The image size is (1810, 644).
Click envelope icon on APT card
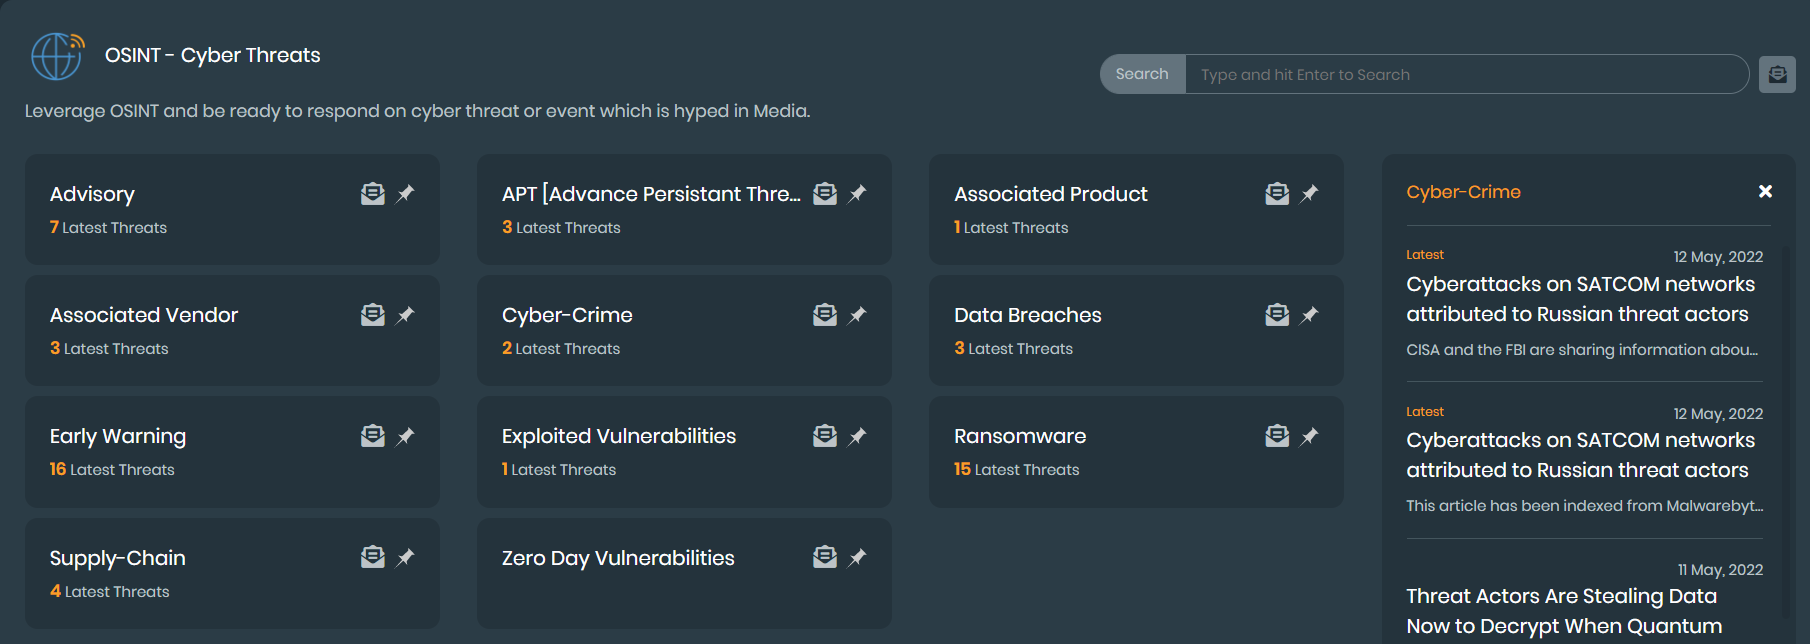coord(824,194)
